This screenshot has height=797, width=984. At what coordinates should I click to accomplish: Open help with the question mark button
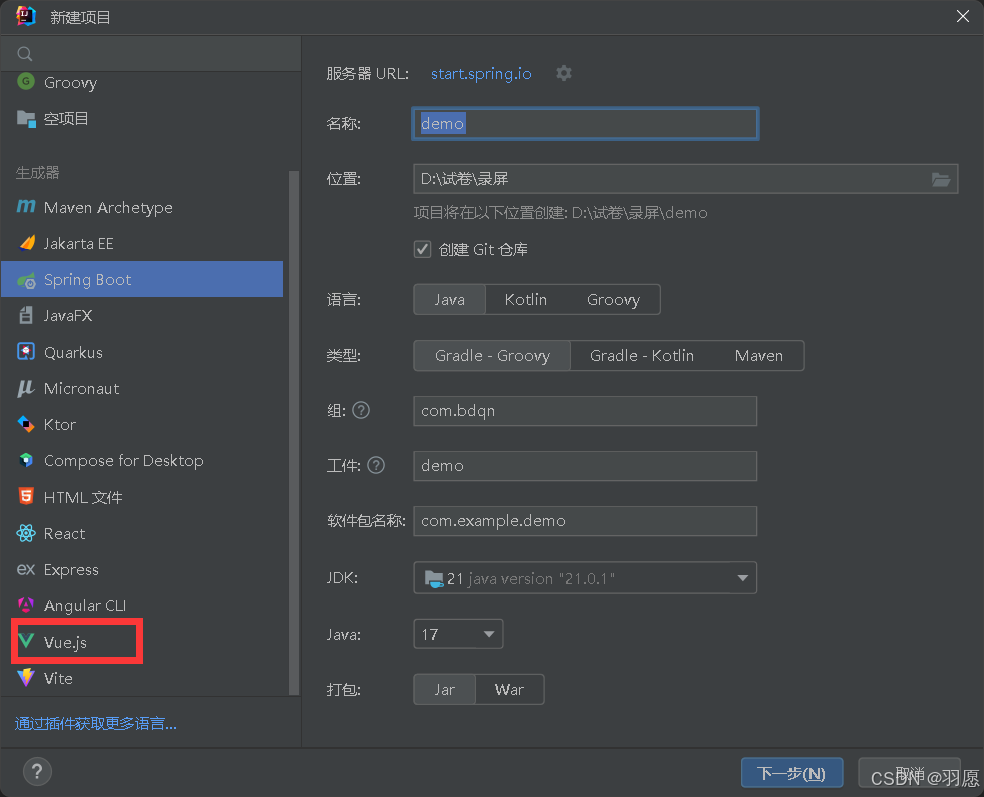pos(37,771)
